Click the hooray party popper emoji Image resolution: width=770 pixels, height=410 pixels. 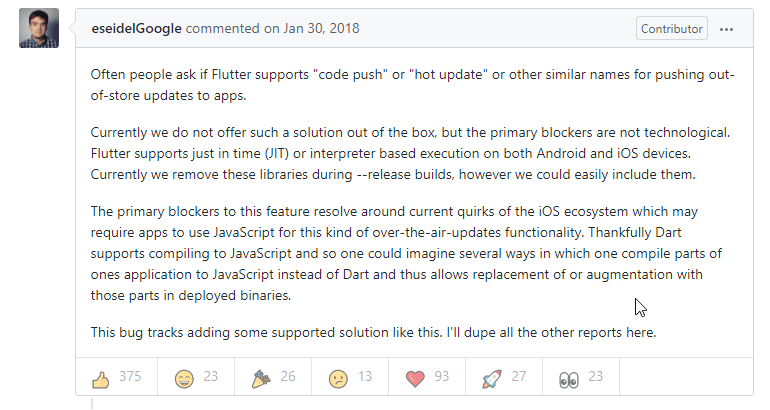coord(261,379)
